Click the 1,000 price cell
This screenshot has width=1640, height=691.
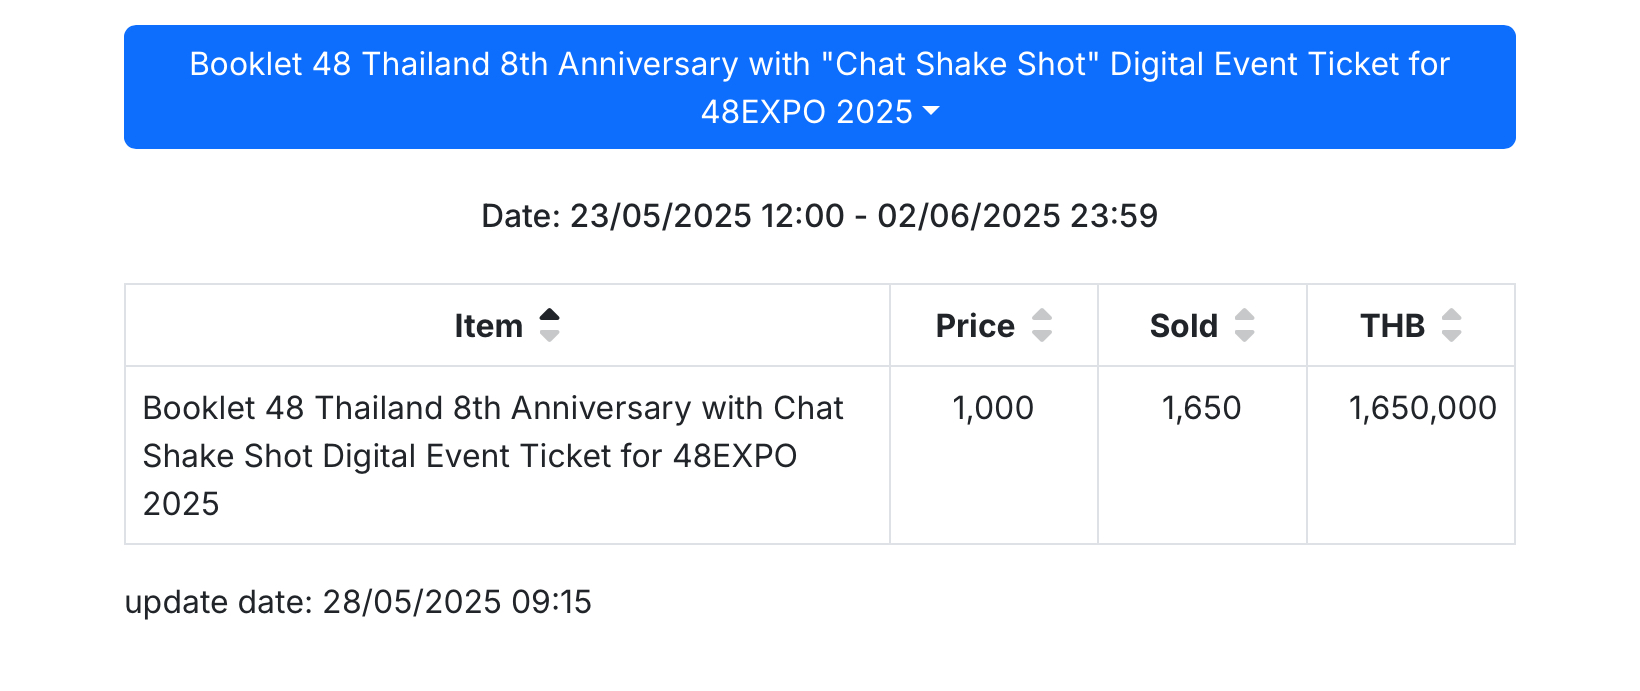994,455
